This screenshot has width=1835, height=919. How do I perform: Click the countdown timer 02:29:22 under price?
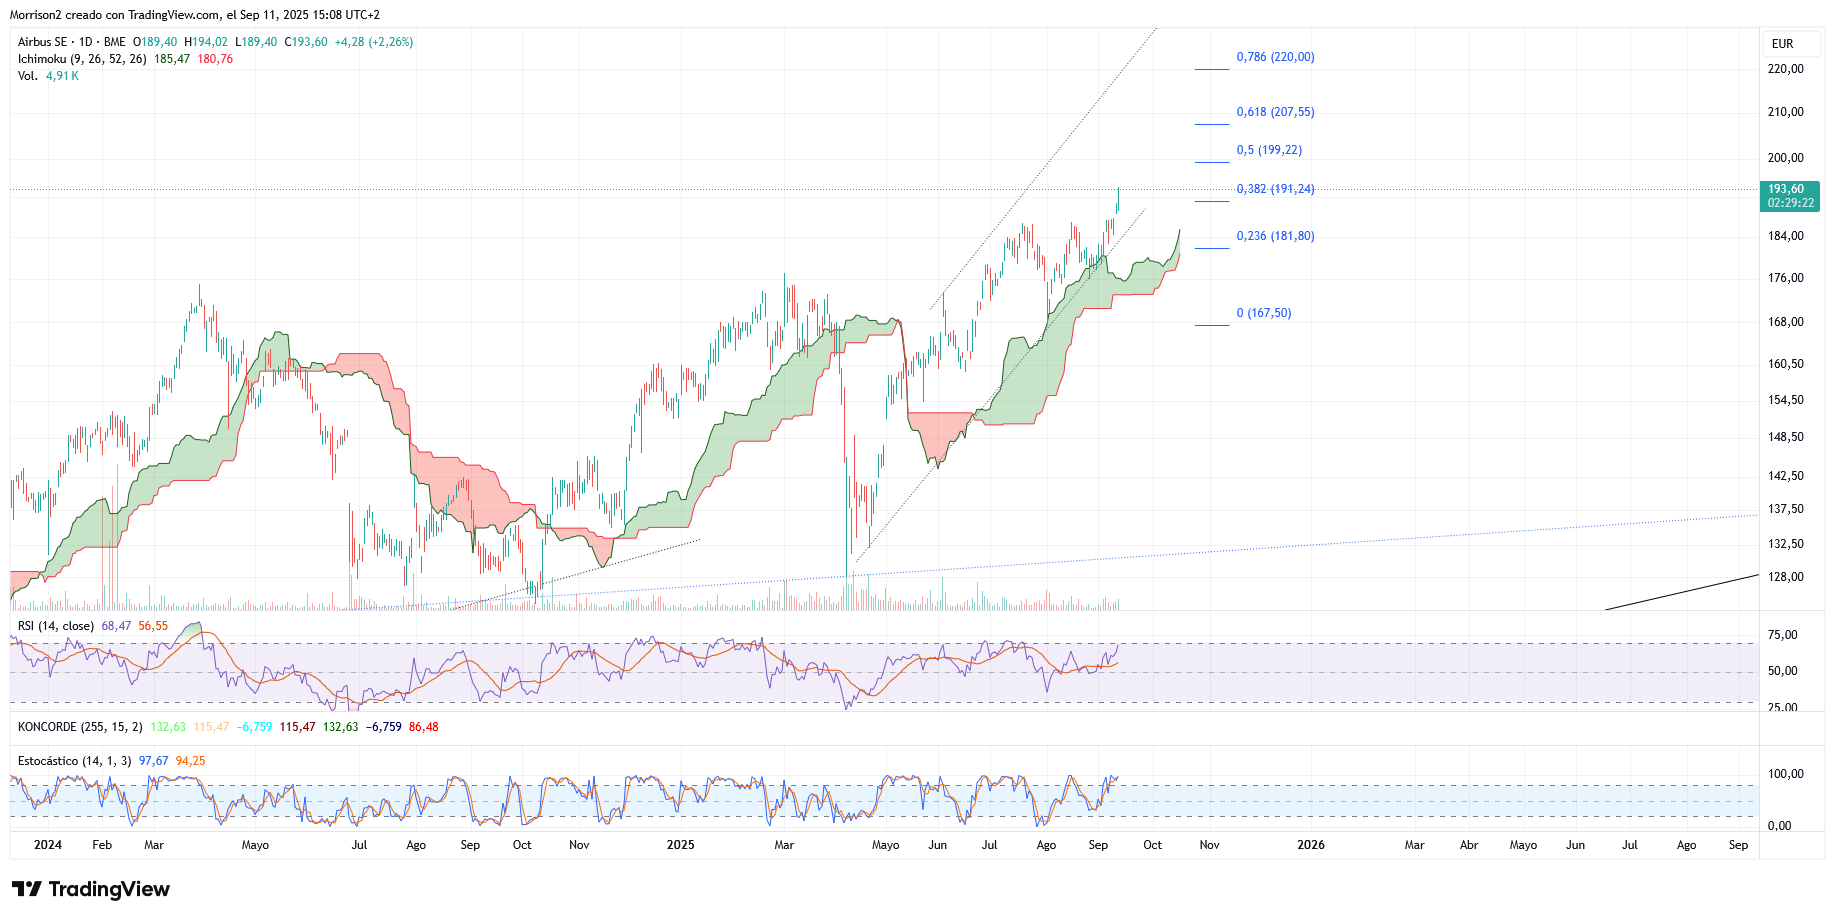1790,203
